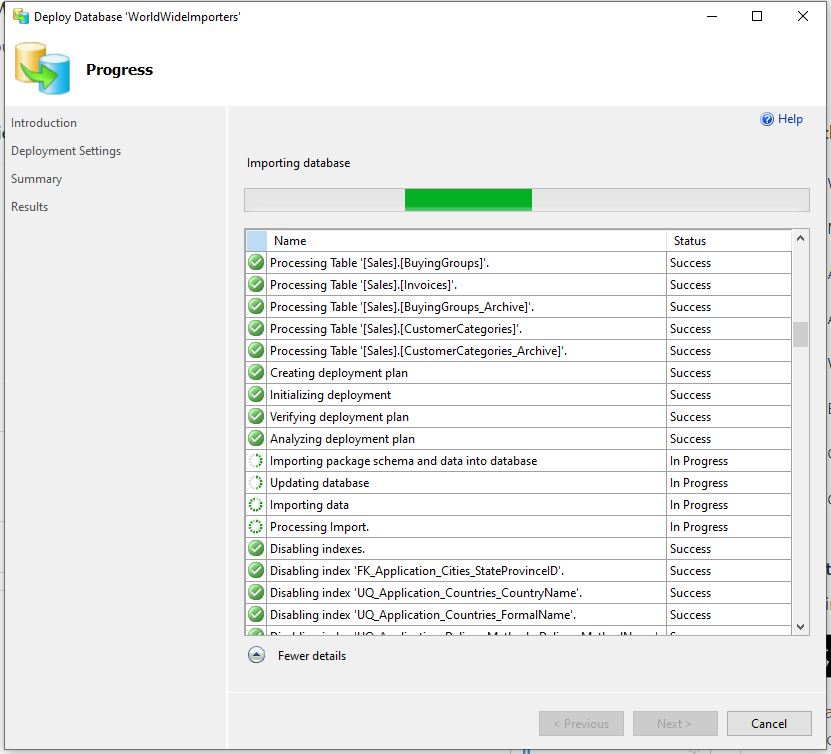Viewport: 831px width, 754px height.
Task: Click scroll down arrow in progress list
Action: point(800,626)
